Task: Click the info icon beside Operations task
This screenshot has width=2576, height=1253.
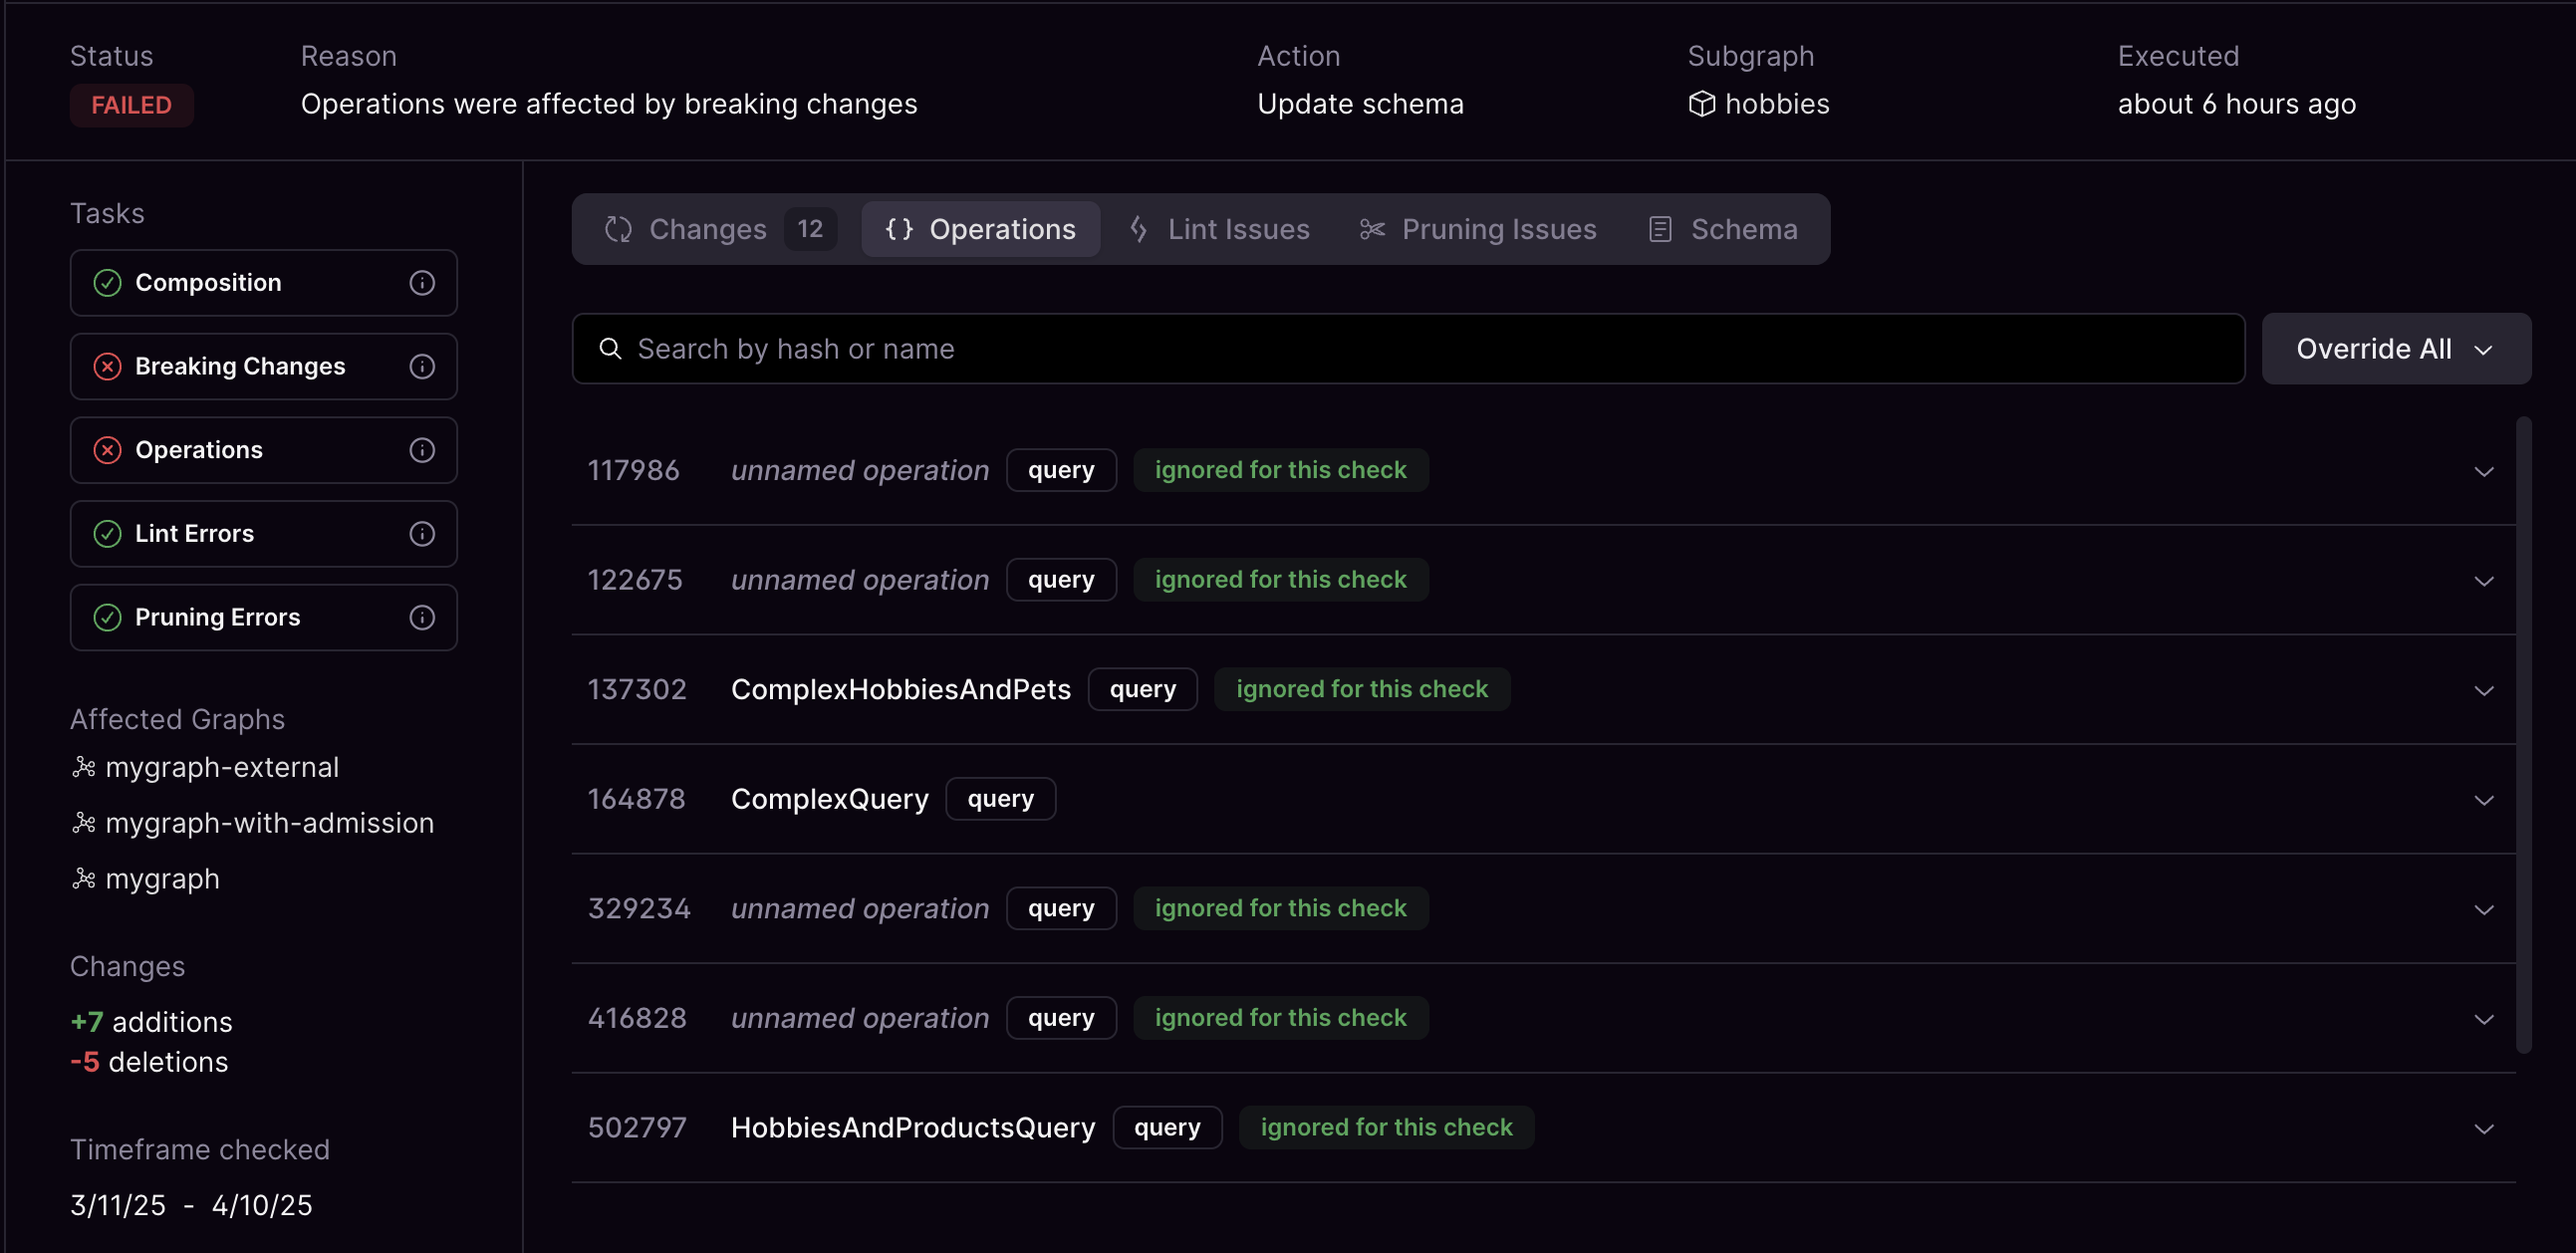Action: [422, 450]
